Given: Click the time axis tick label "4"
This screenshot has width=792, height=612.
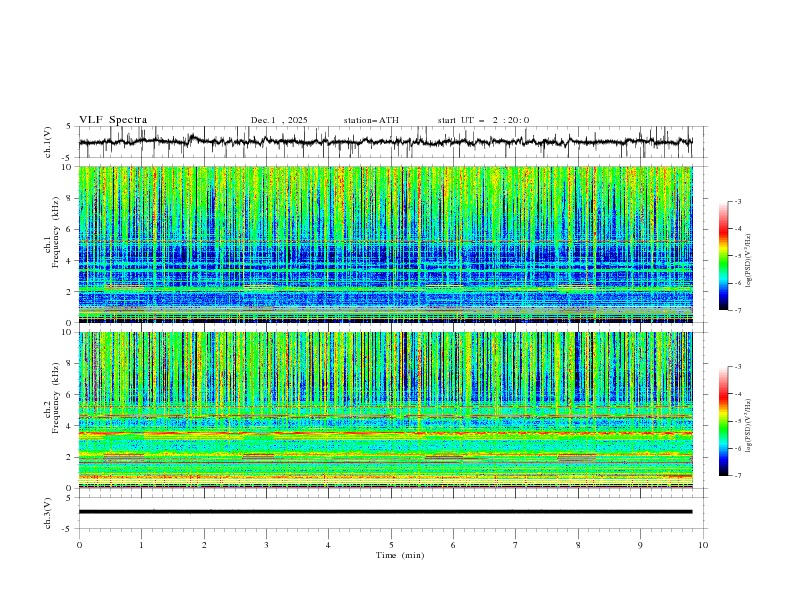Looking at the screenshot, I should pos(328,545).
